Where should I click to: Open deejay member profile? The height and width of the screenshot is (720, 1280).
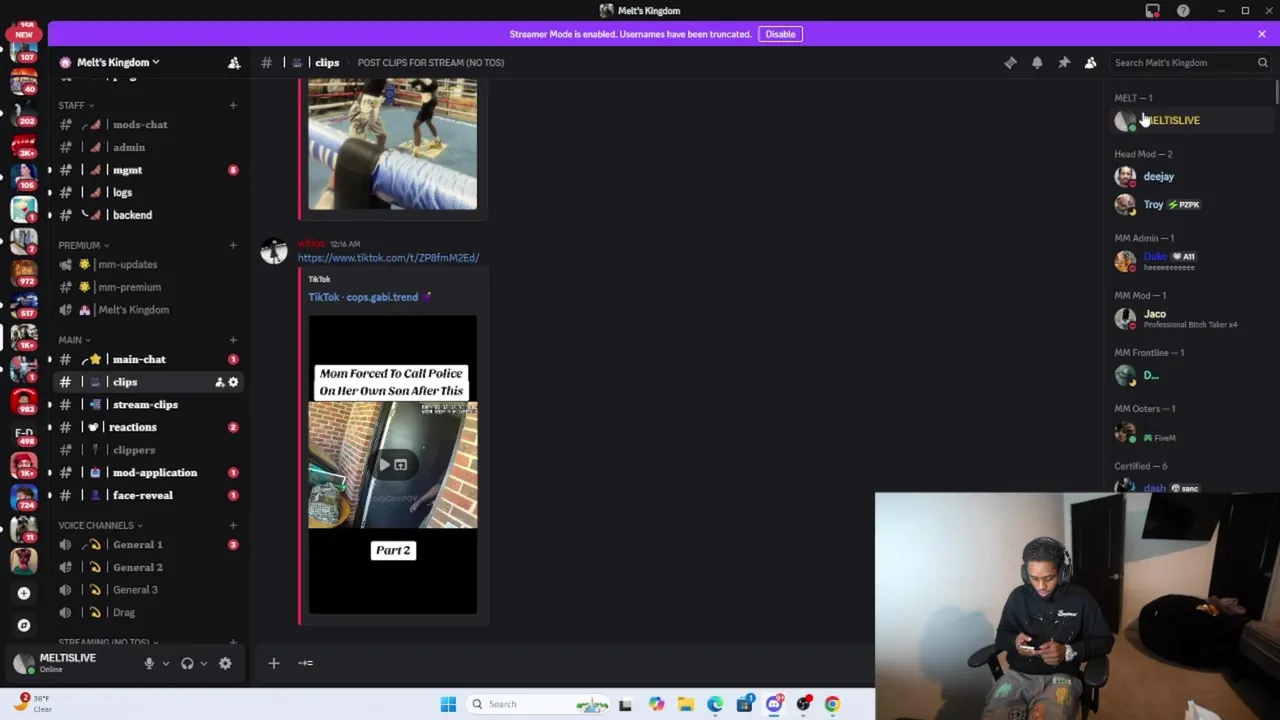pyautogui.click(x=1190, y=176)
